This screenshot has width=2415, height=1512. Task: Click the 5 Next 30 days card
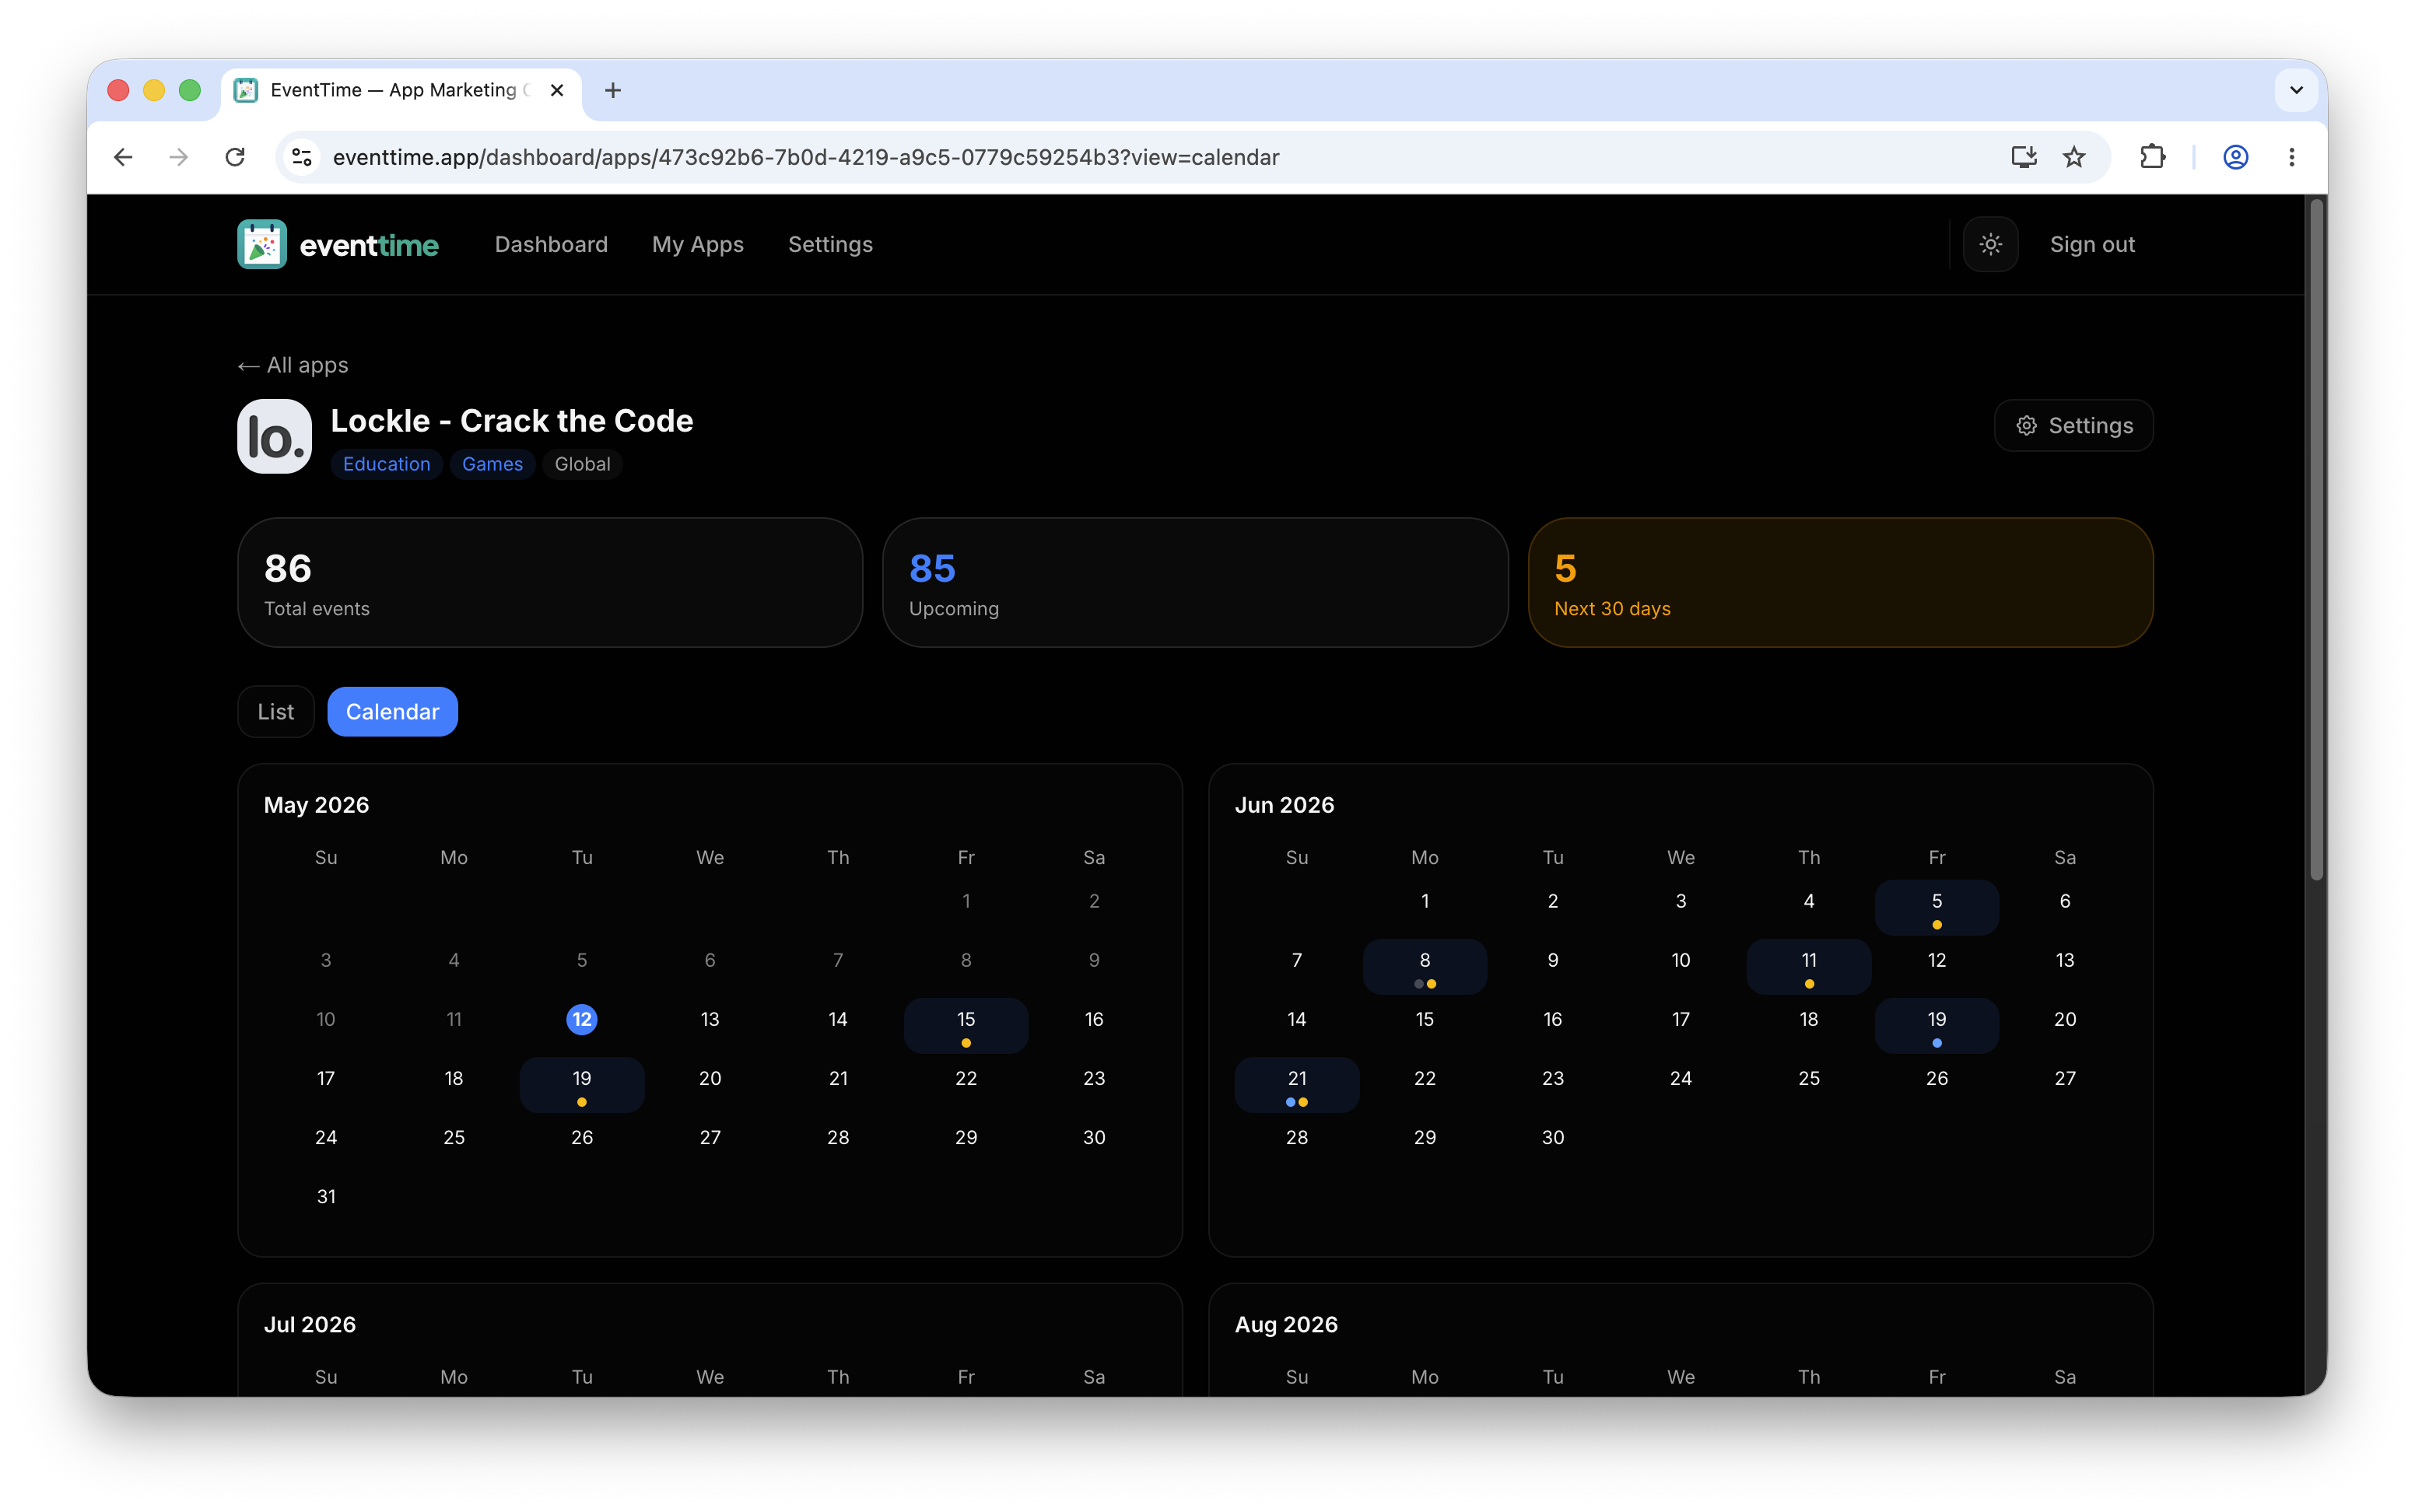pyautogui.click(x=1840, y=582)
